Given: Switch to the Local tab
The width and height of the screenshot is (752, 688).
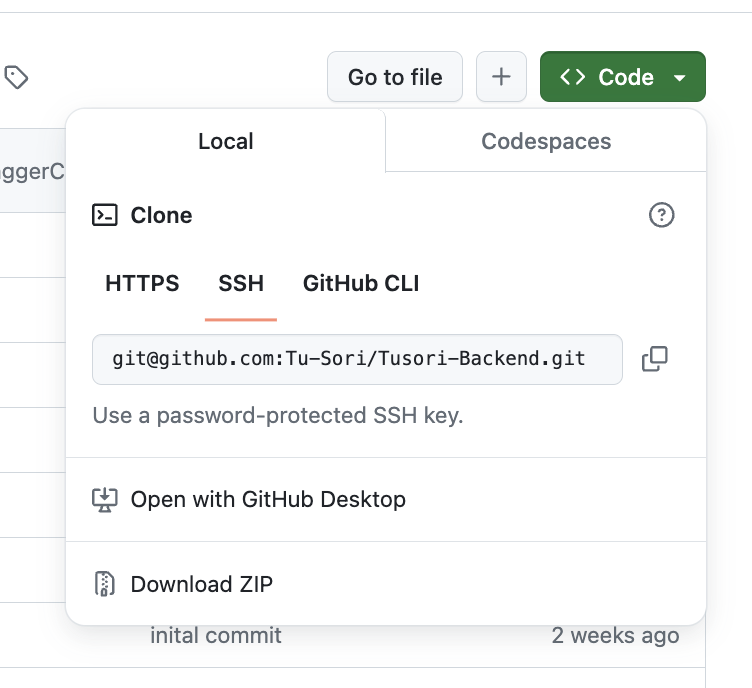Looking at the screenshot, I should pos(225,141).
